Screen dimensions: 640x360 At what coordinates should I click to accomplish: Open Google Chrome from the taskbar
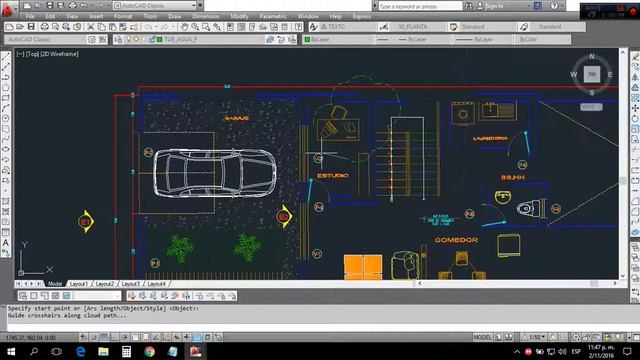pos(149,351)
